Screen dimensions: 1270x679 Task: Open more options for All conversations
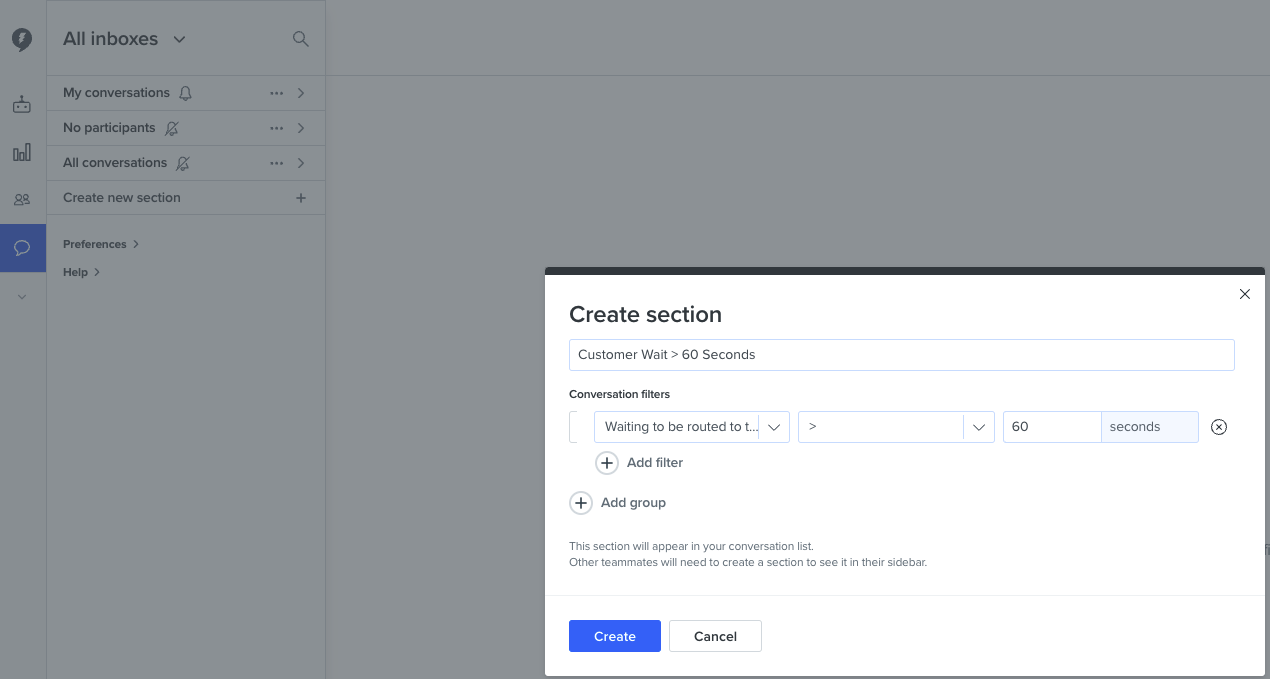[x=277, y=163]
